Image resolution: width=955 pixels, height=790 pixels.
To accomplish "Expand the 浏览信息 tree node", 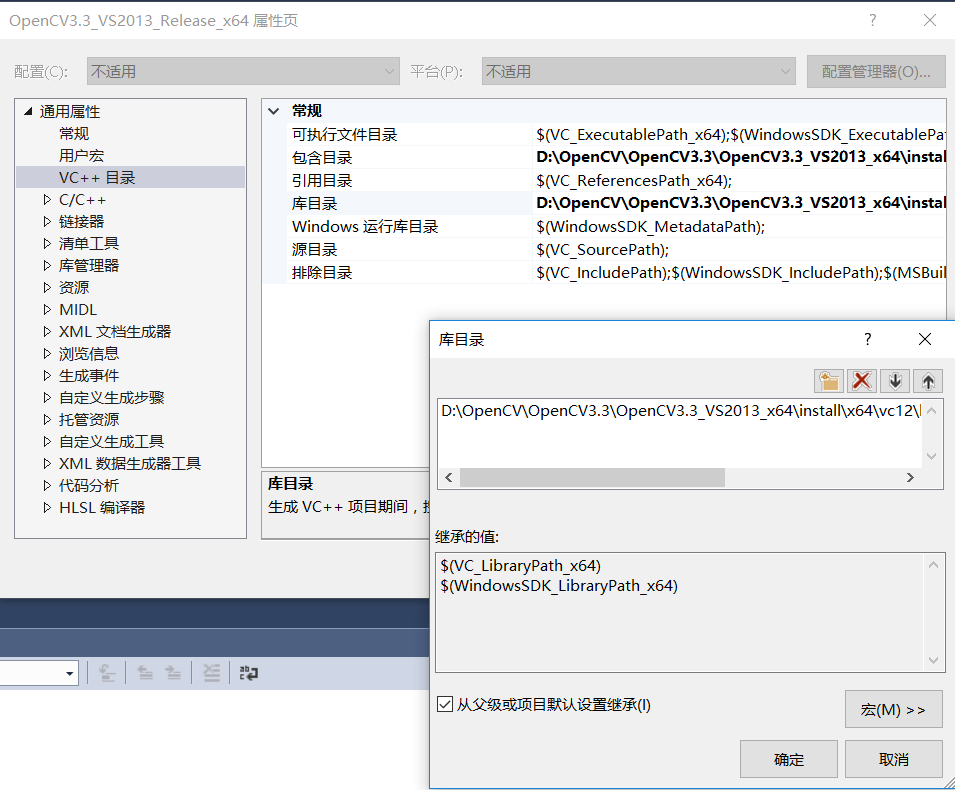I will (x=47, y=353).
